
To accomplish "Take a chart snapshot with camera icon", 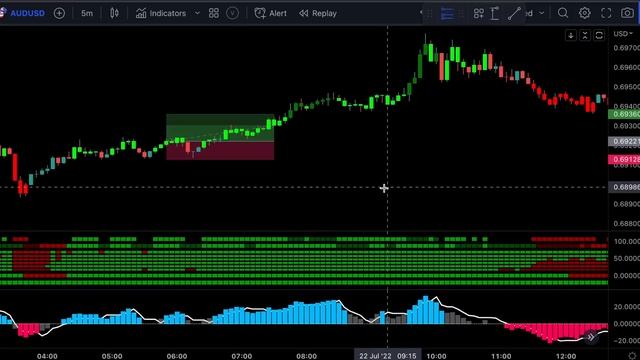I will point(627,13).
